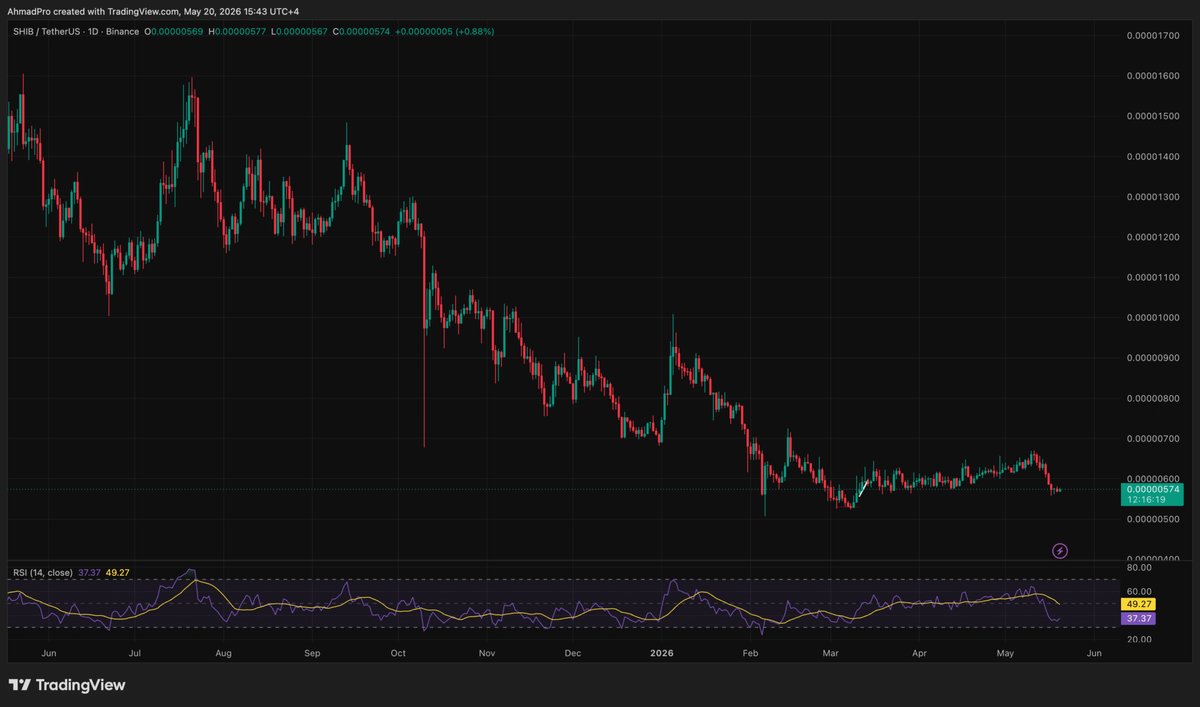The width and height of the screenshot is (1200, 707).
Task: Click the purple 37.37 value in RSI legend
Action: click(91, 572)
